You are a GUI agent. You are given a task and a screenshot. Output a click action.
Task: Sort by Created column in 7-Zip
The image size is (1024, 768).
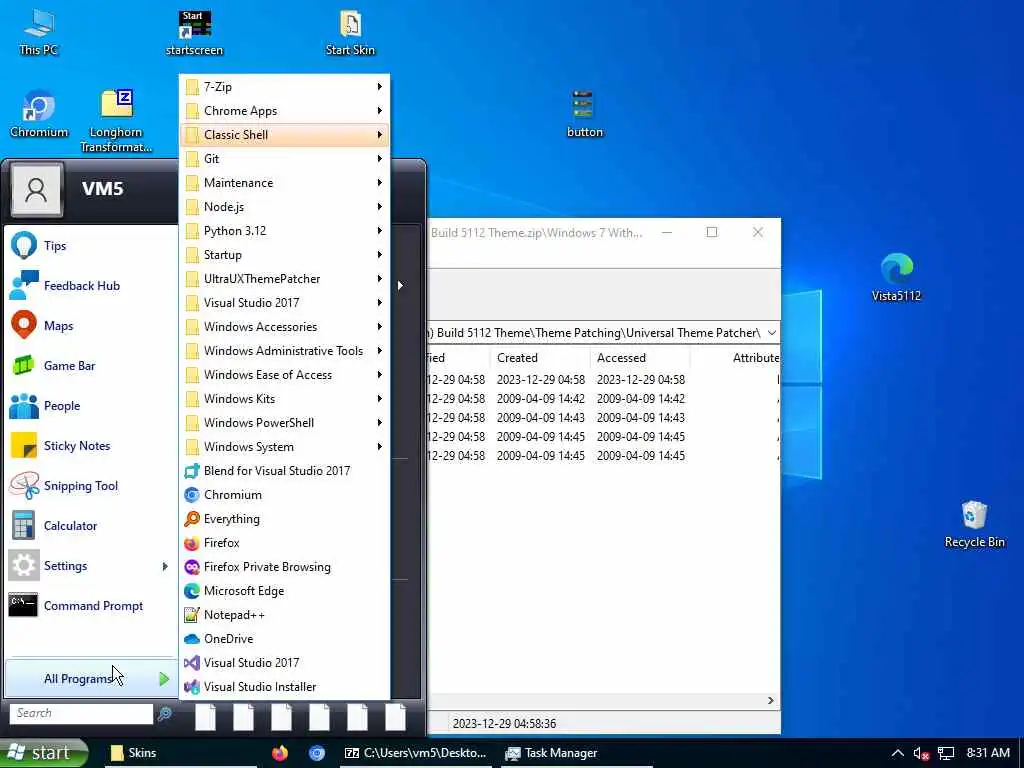click(x=539, y=358)
